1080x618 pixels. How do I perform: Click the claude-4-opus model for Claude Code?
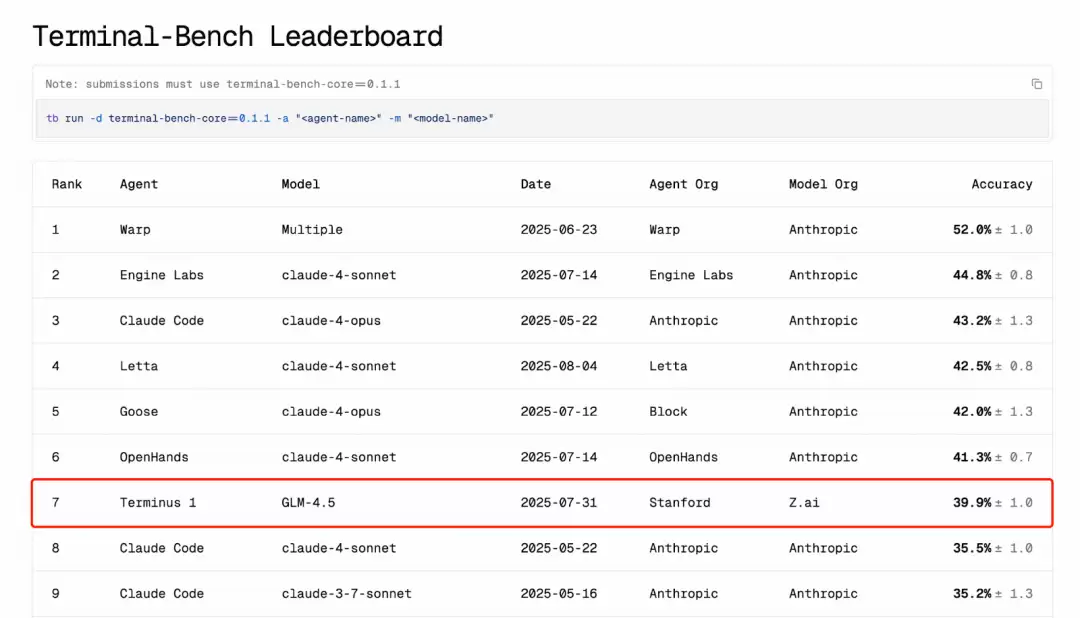[330, 320]
